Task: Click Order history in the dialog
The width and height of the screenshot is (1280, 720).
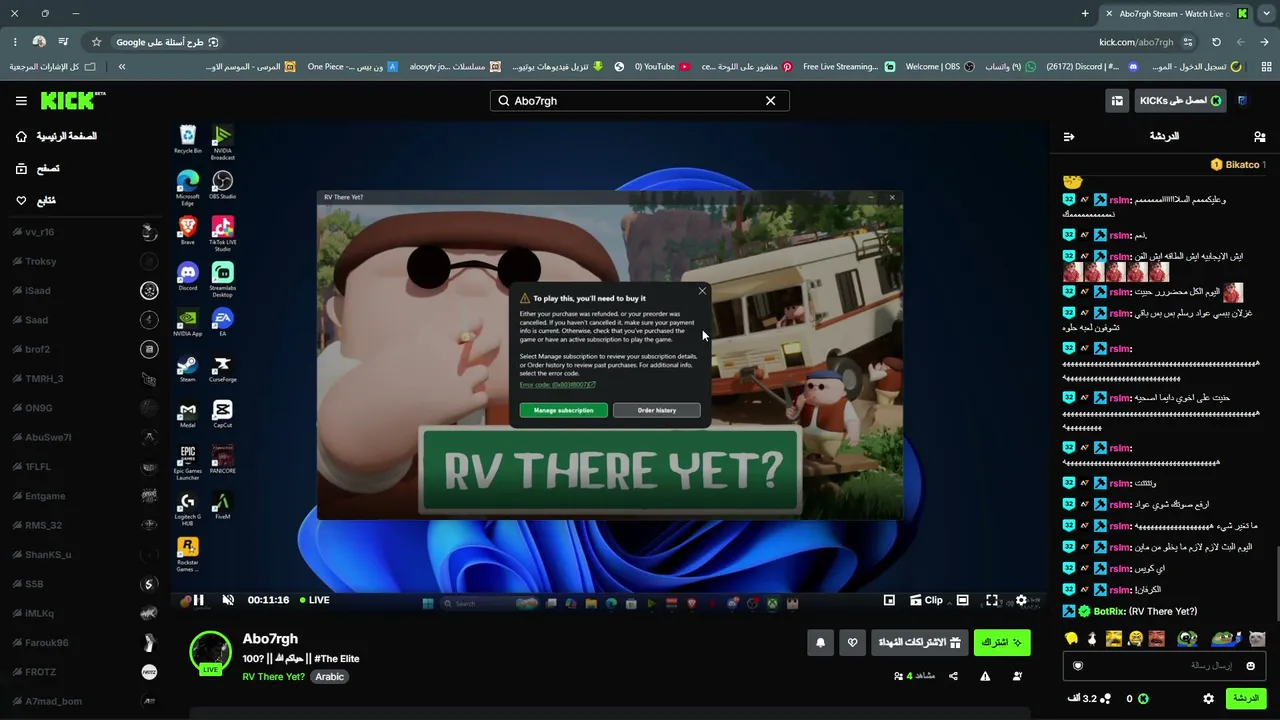Action: coord(656,410)
